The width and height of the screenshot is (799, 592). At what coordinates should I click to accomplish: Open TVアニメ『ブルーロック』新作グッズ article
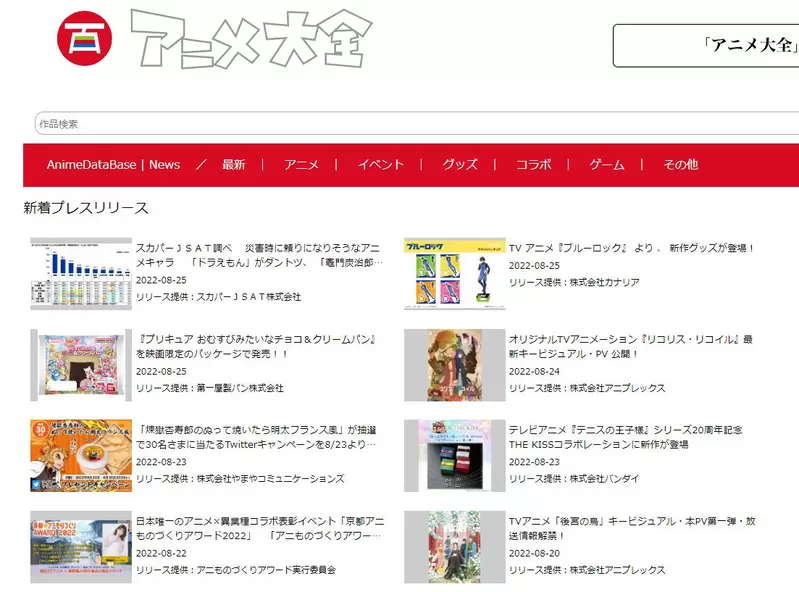coord(631,248)
